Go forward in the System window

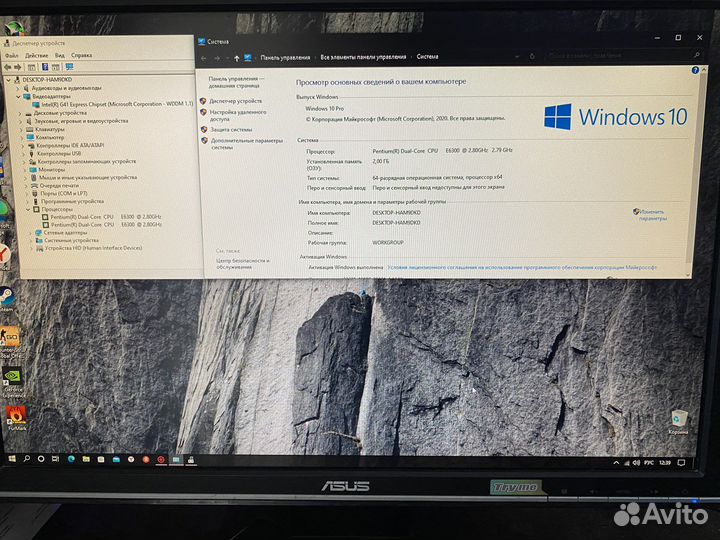click(x=217, y=58)
